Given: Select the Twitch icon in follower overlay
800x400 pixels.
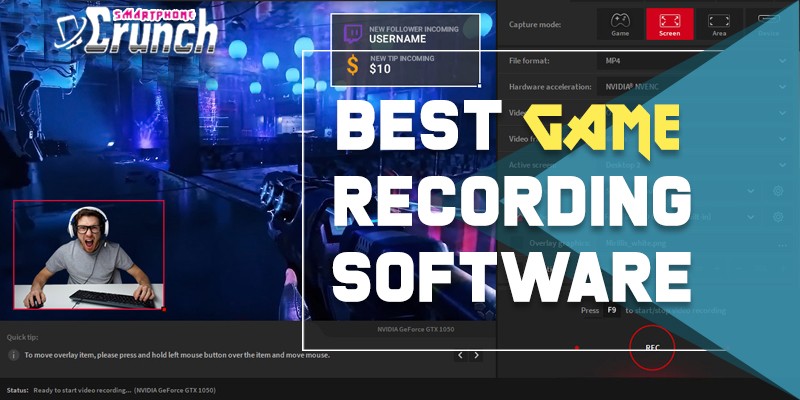Looking at the screenshot, I should (x=353, y=34).
